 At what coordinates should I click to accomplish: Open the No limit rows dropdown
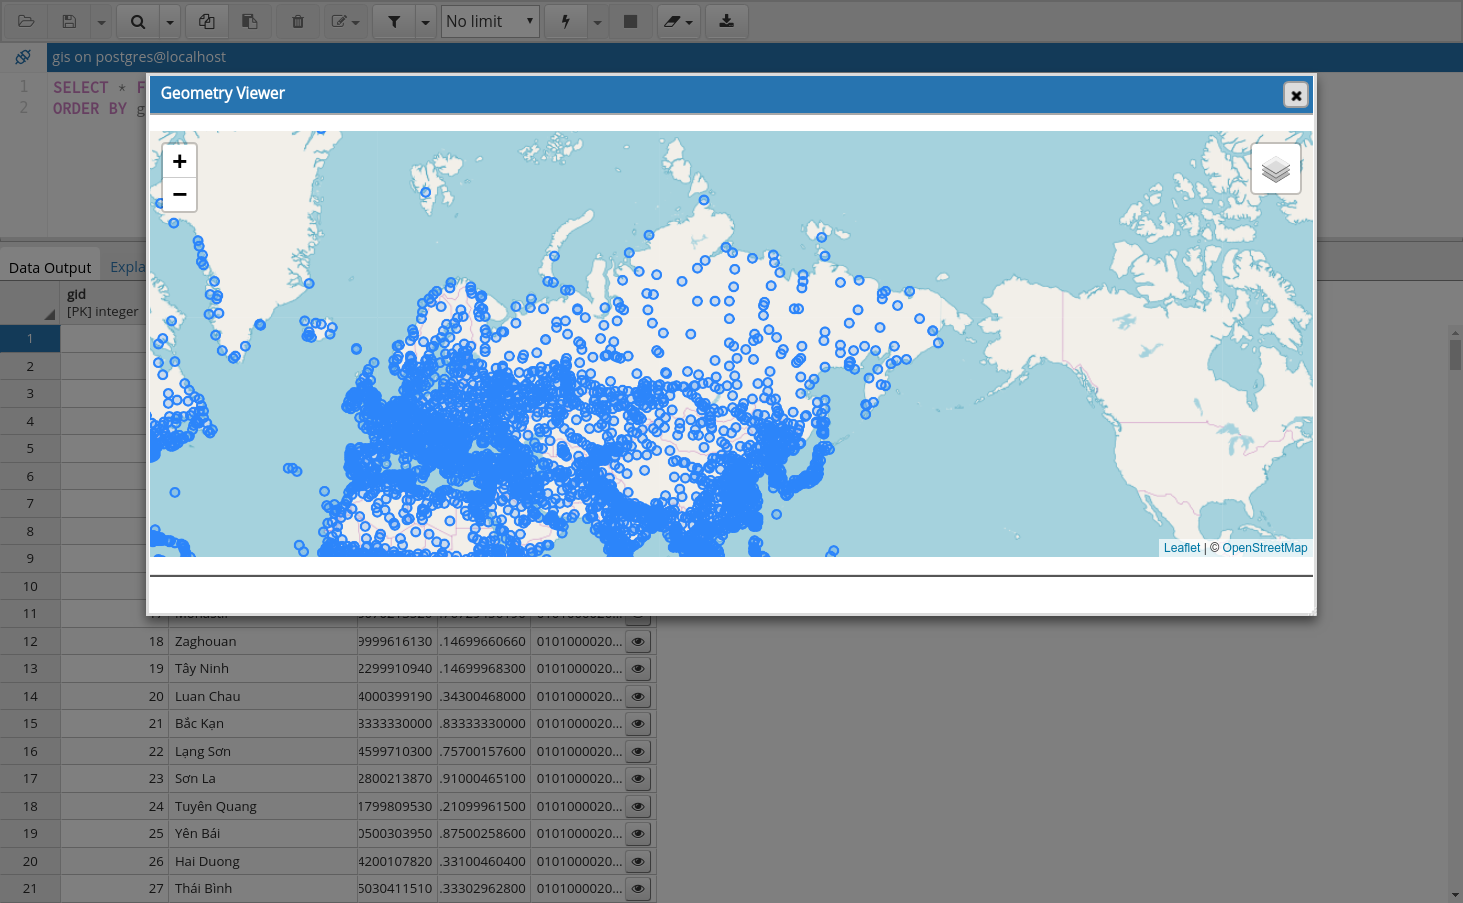(490, 21)
